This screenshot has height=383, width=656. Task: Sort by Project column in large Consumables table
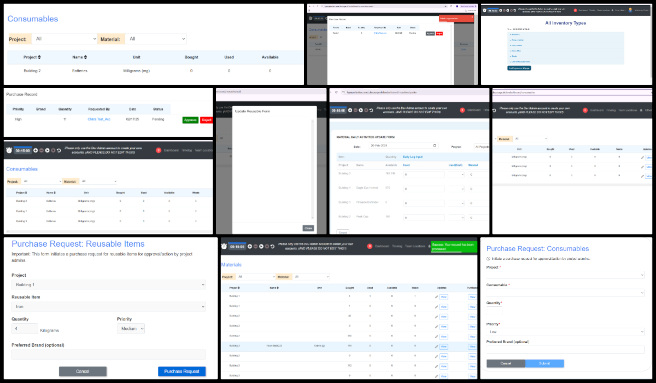32,57
